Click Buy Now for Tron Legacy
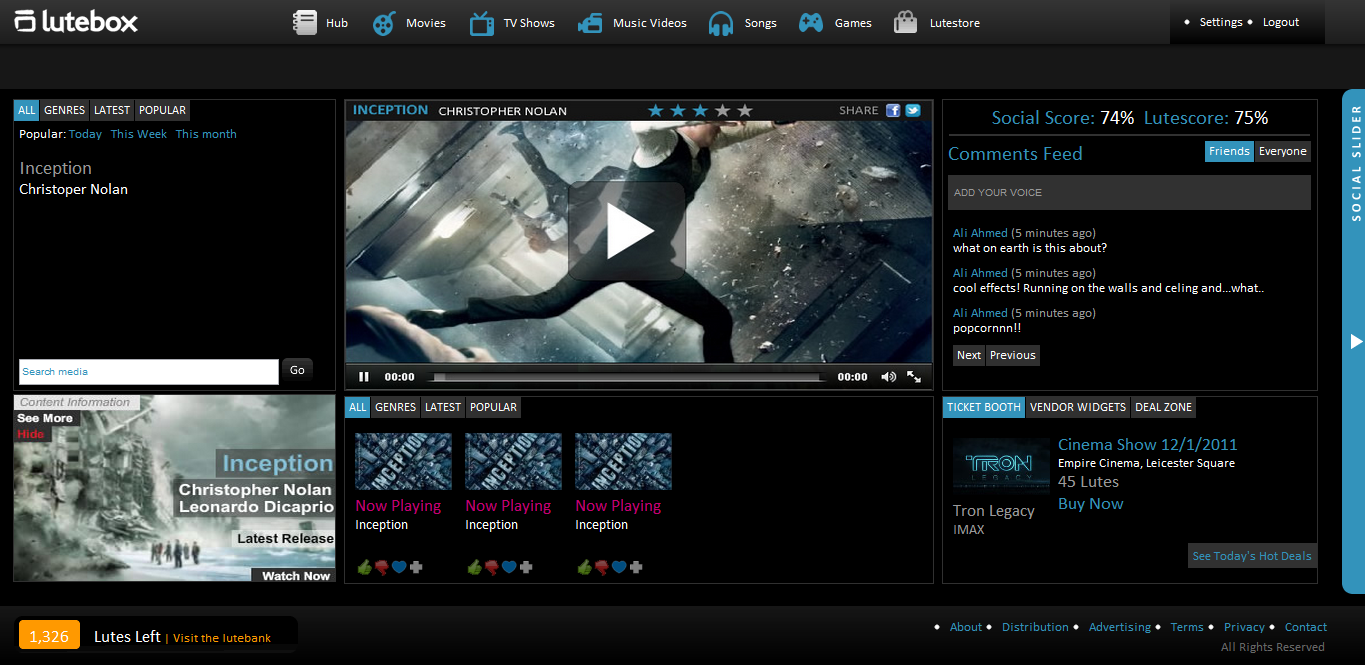Screen dimensions: 1365x665 pyautogui.click(x=1090, y=504)
